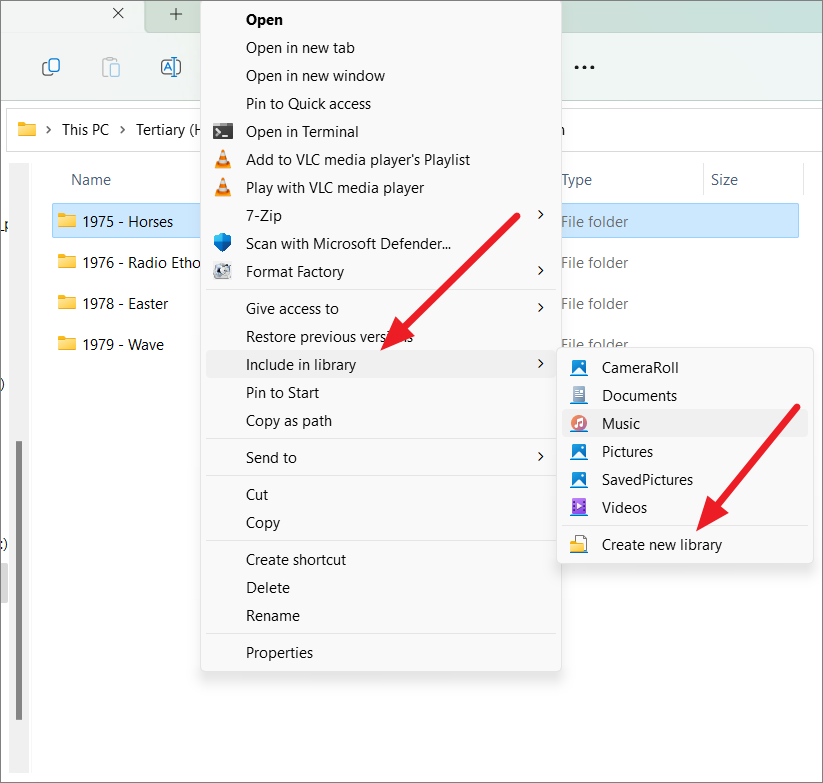
Task: Expand the Include in library submenu arrow
Action: tap(541, 364)
